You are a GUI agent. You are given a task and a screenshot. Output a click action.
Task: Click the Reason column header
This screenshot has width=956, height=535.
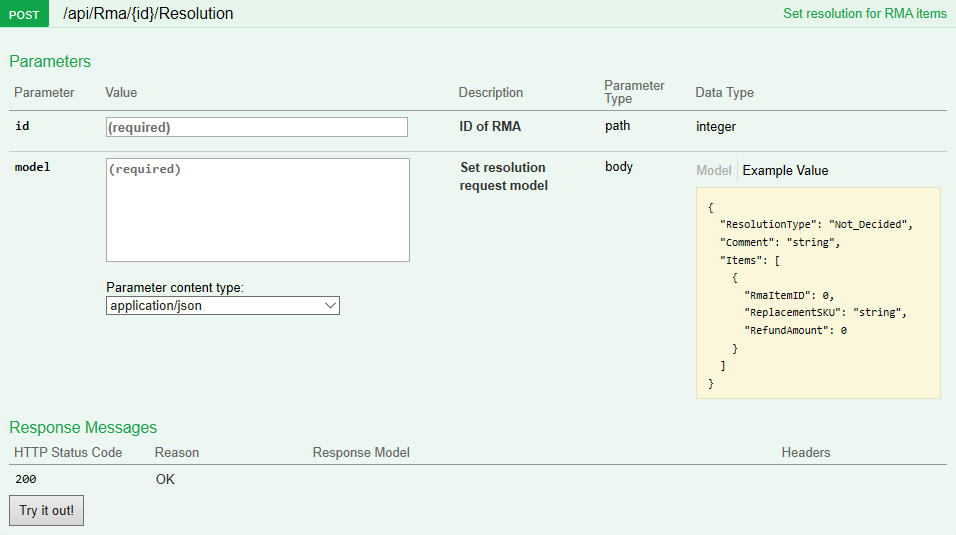(177, 452)
